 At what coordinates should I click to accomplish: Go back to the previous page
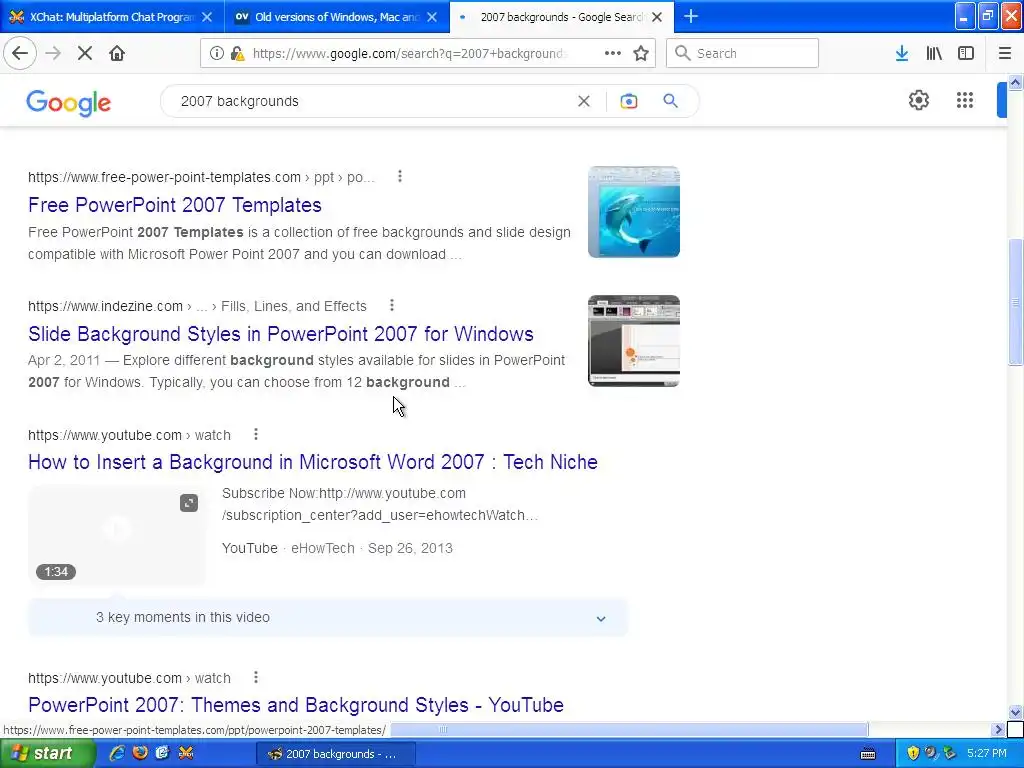point(20,54)
